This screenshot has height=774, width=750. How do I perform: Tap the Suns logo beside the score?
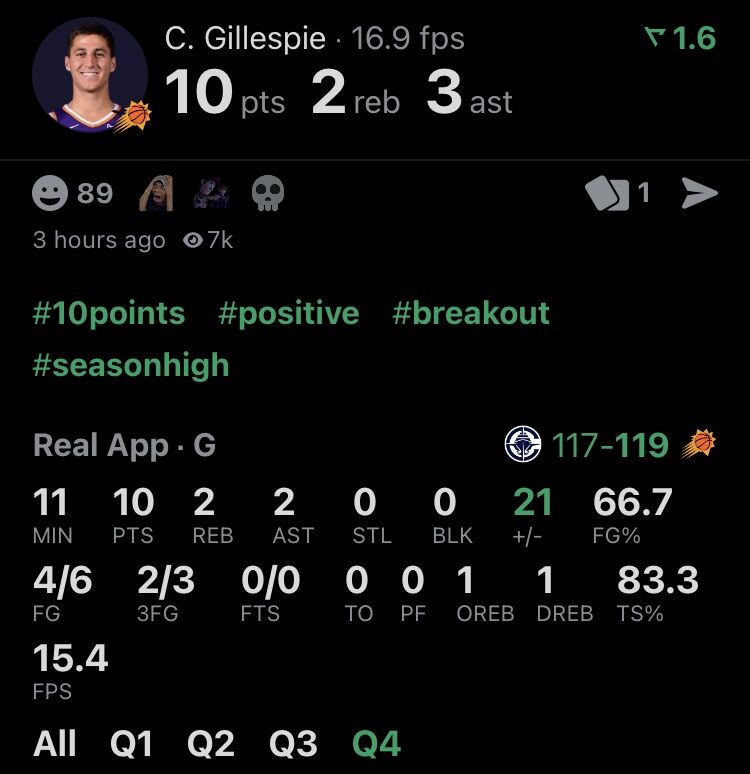pyautogui.click(x=699, y=443)
